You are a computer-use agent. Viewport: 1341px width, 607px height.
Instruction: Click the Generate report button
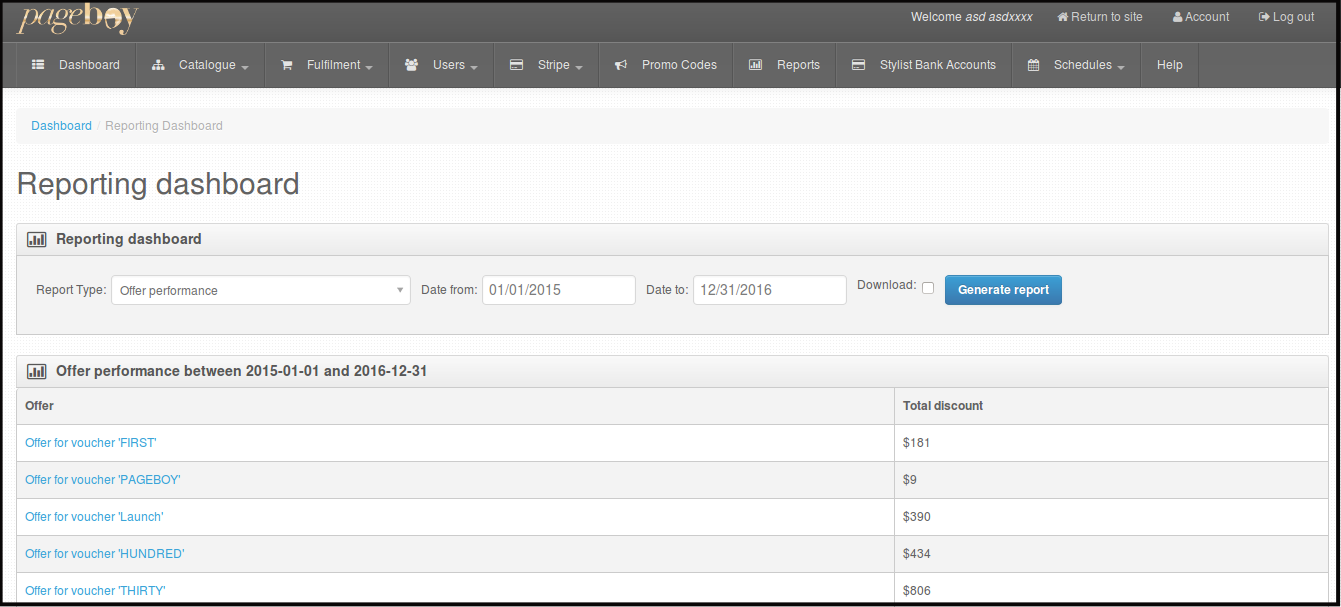1003,290
